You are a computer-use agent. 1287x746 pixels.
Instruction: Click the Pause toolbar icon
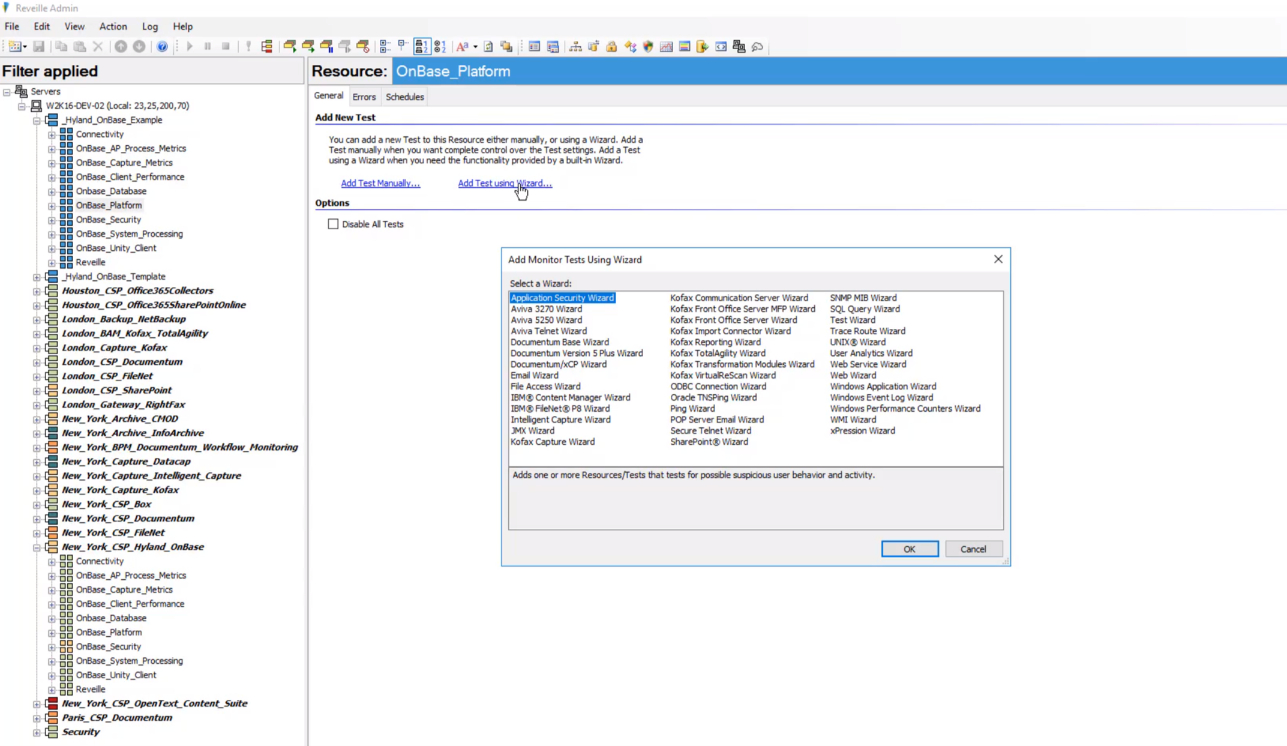pos(208,47)
